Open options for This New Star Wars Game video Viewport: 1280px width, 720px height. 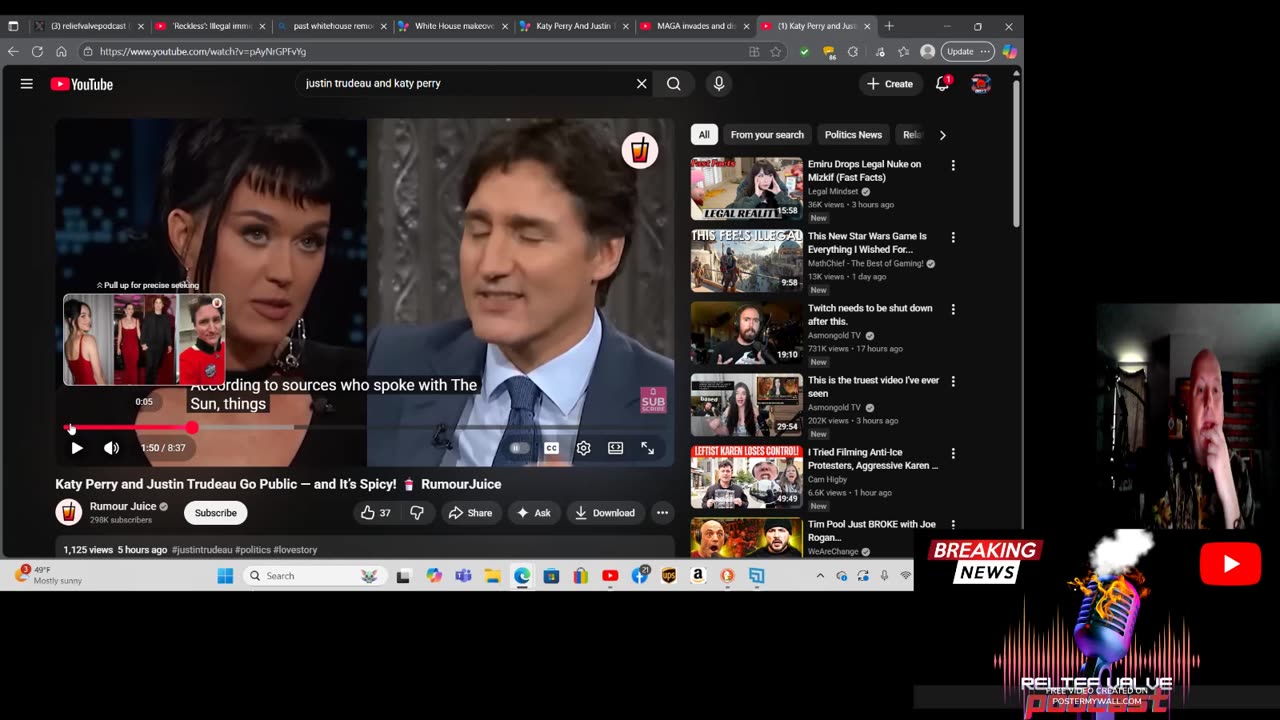click(x=953, y=237)
